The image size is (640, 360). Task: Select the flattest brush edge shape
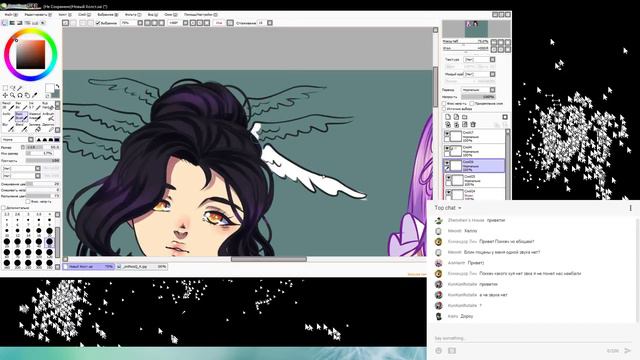[x=57, y=140]
